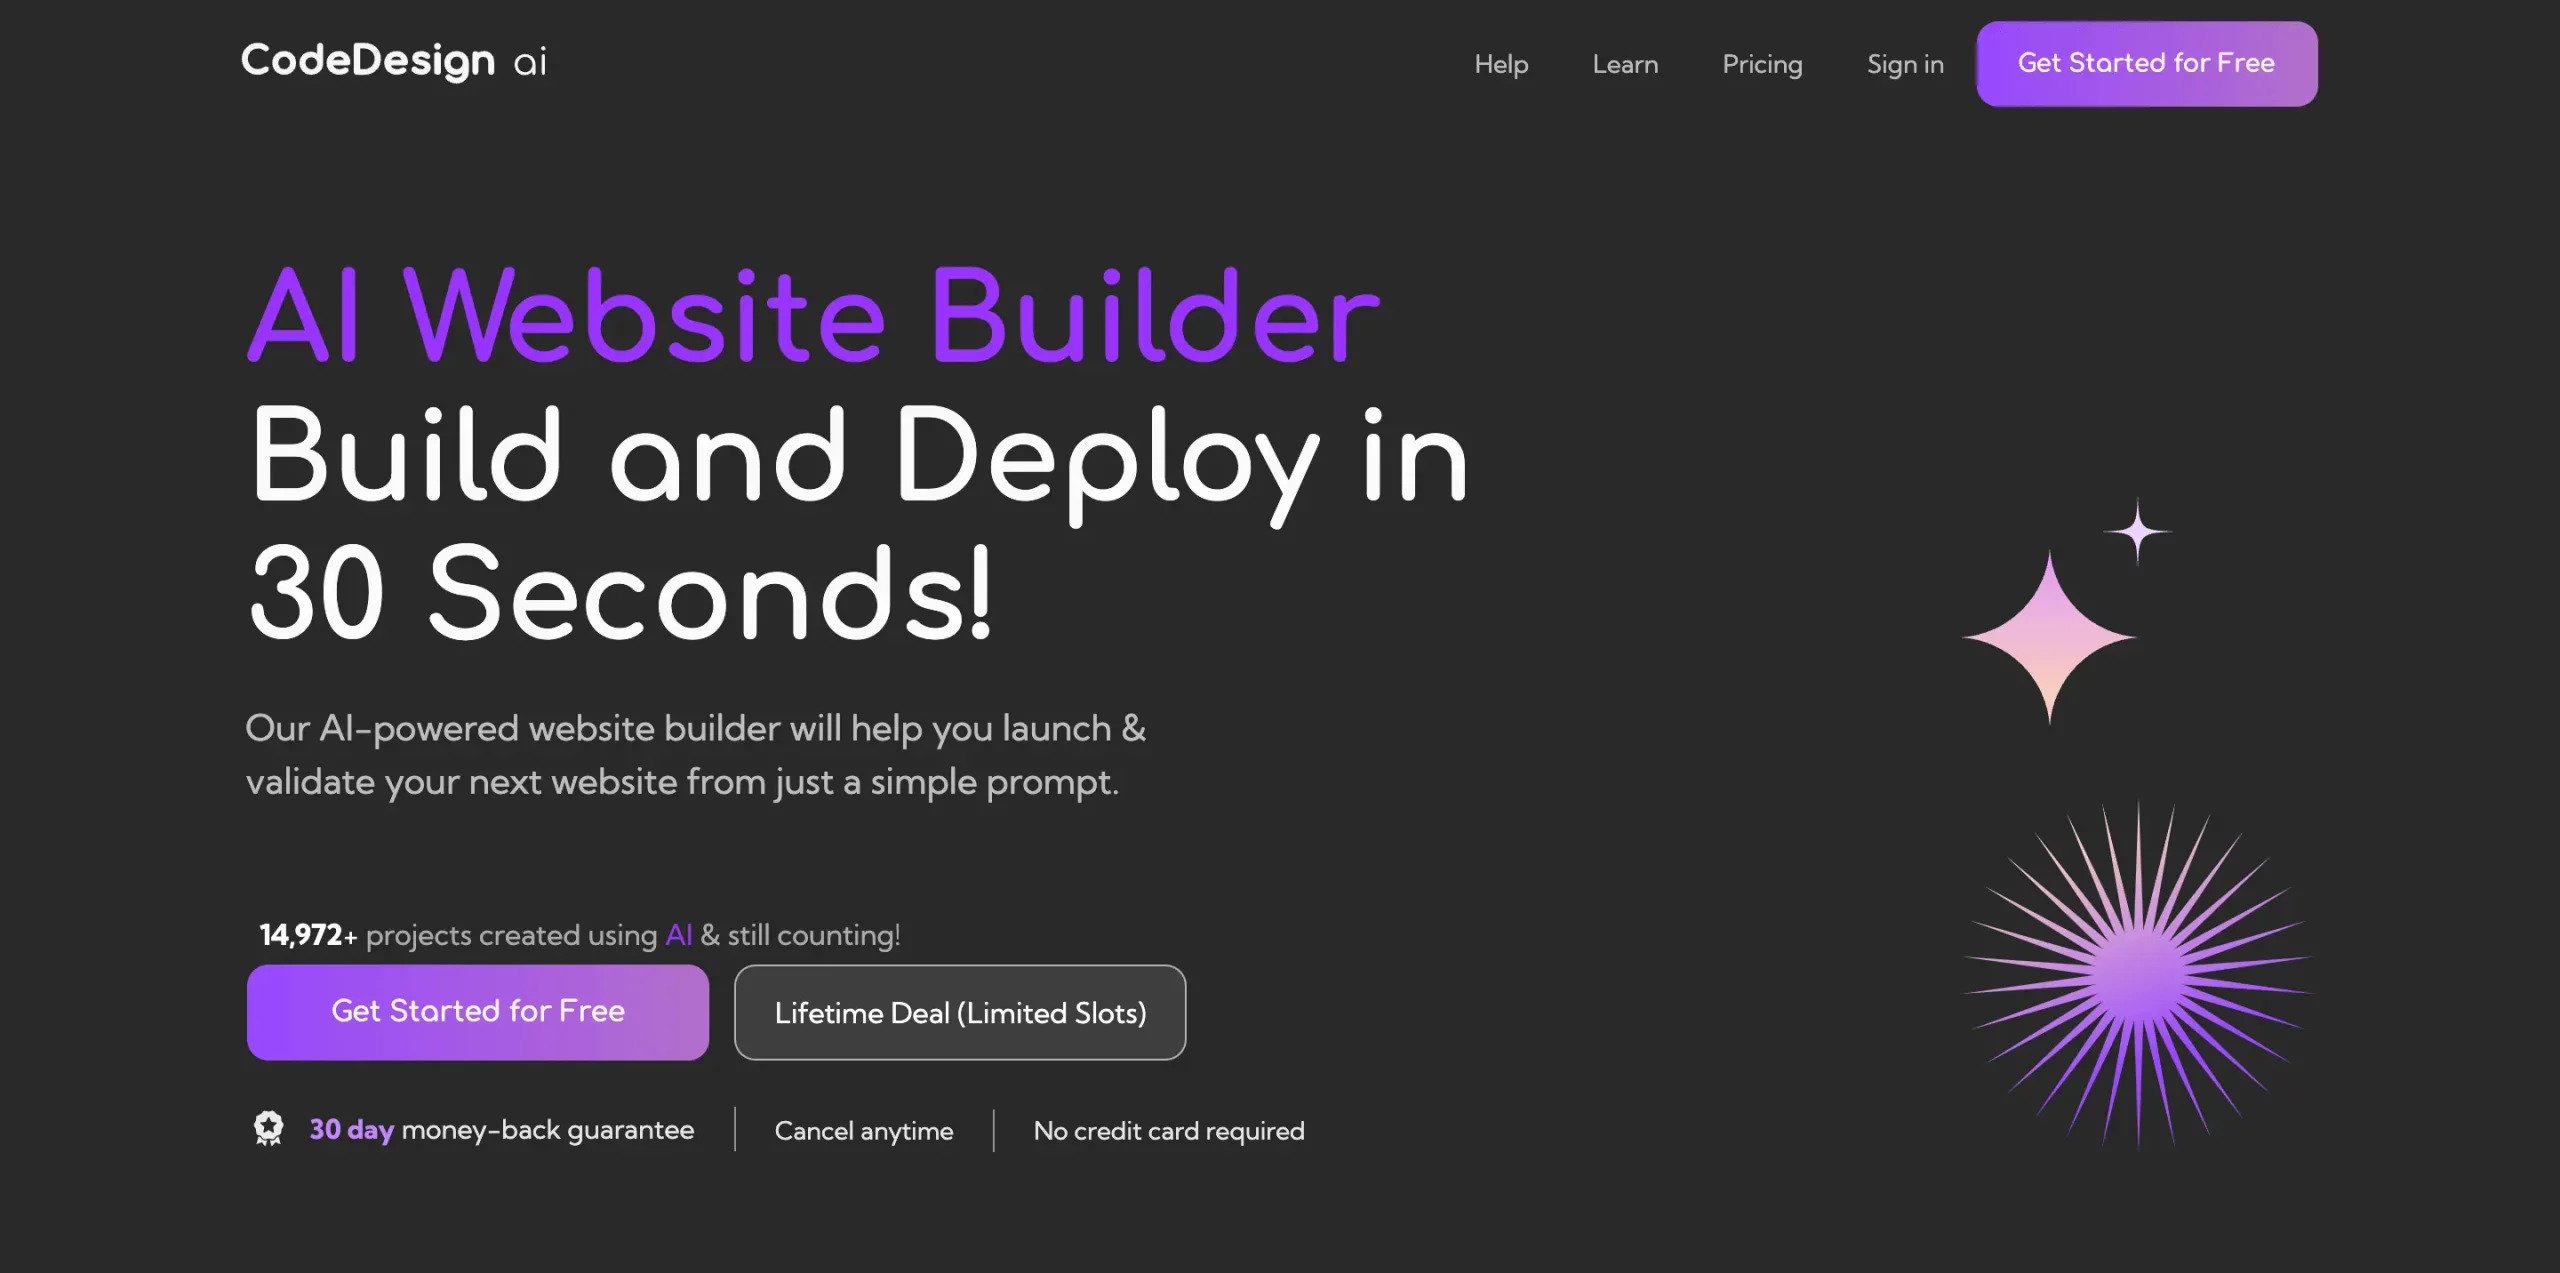Click Get Started for Free main CTA
Image resolution: width=2560 pixels, height=1273 pixels.
point(477,1012)
